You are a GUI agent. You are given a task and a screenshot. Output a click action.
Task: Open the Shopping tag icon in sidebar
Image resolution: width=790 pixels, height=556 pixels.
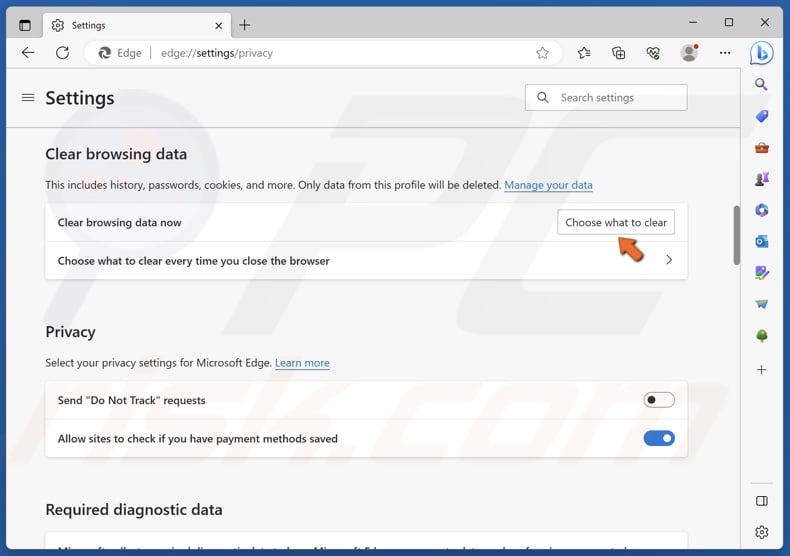click(x=762, y=116)
